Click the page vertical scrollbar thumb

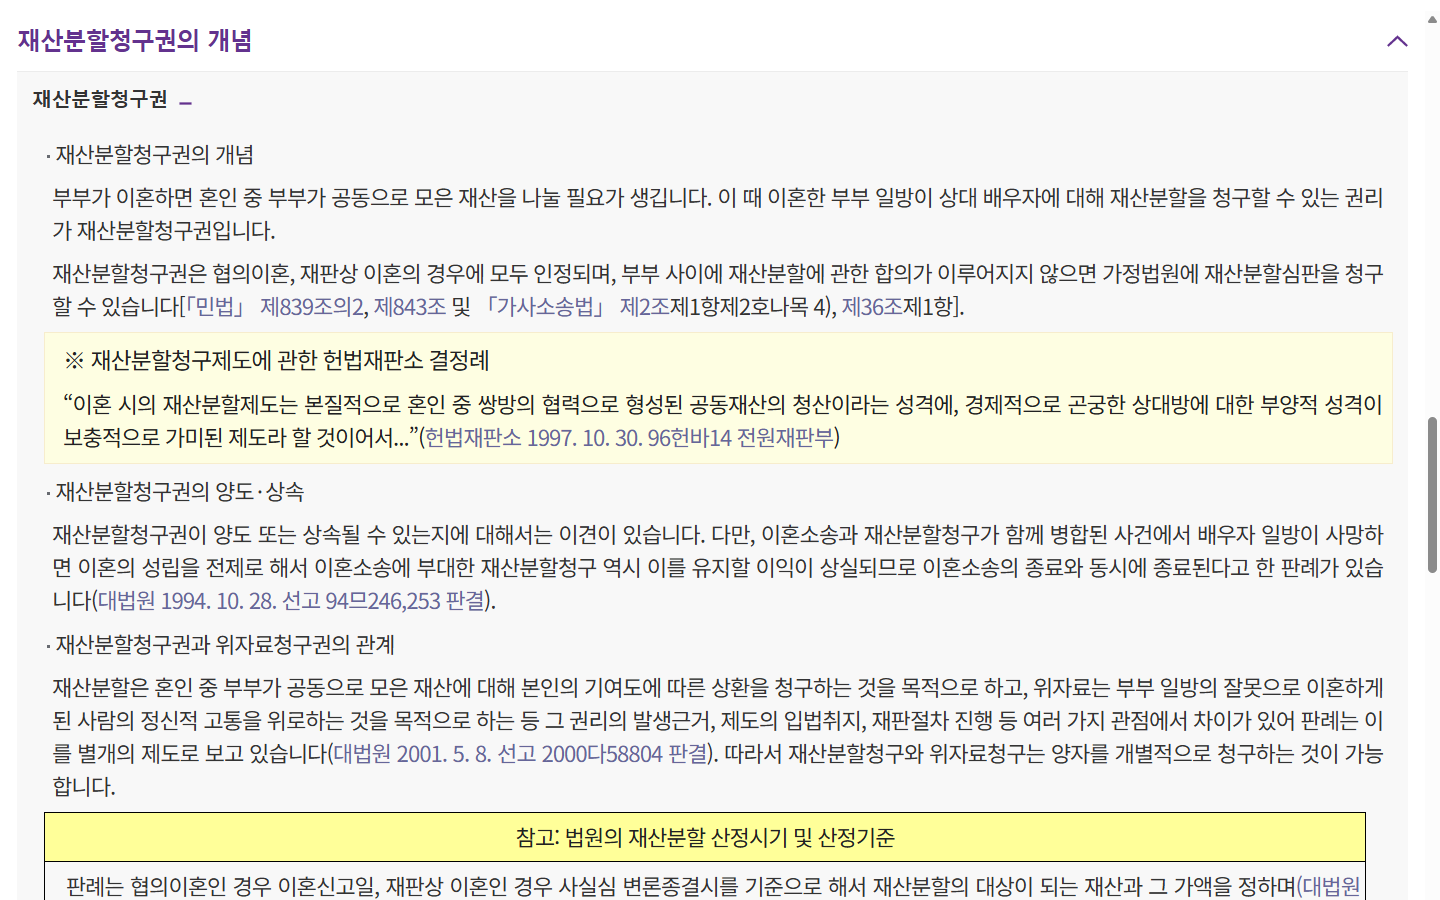point(1432,494)
